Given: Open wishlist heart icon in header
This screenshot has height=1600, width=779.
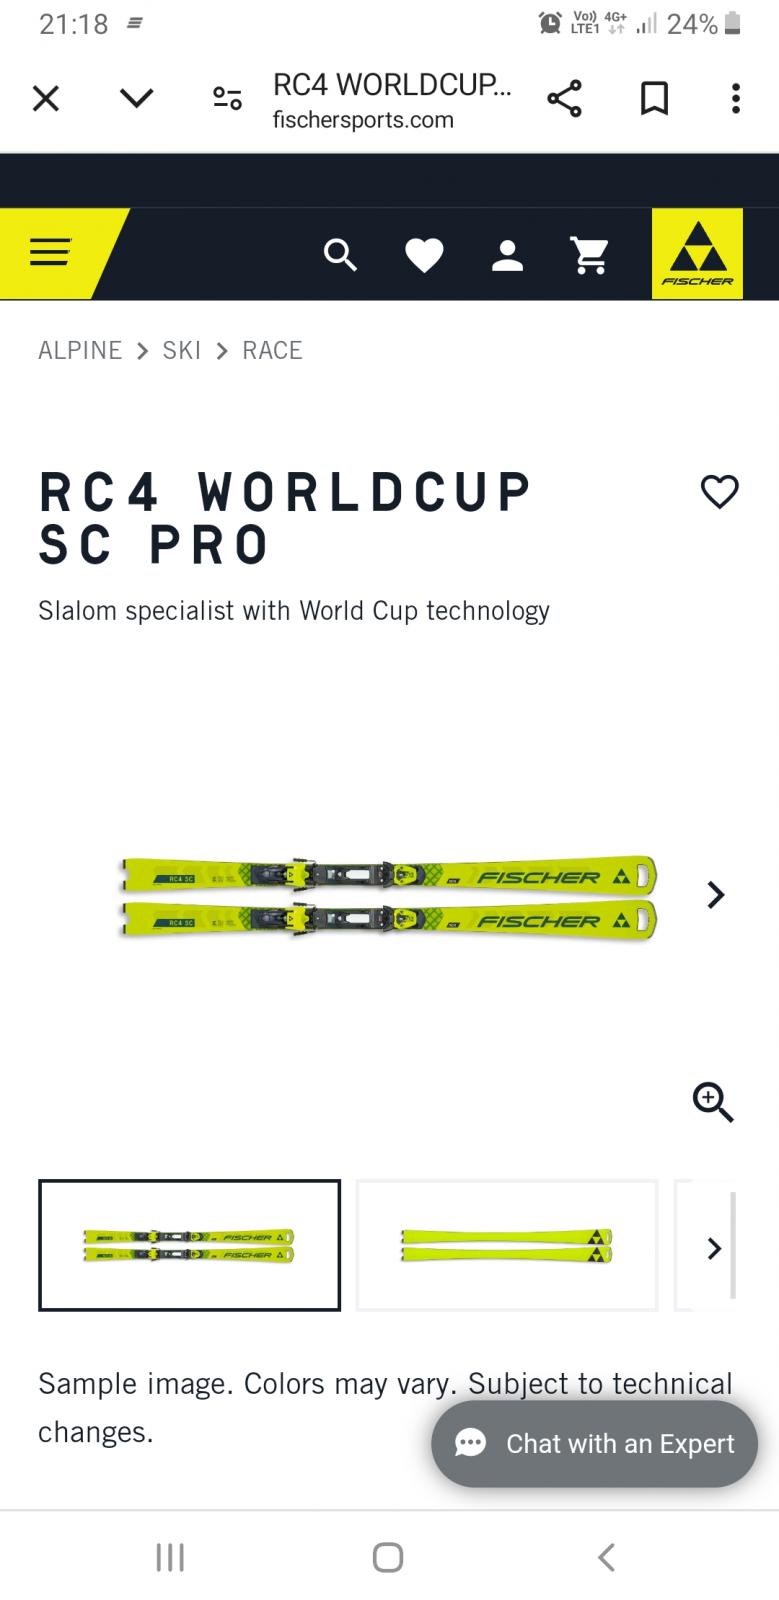Looking at the screenshot, I should pyautogui.click(x=424, y=256).
